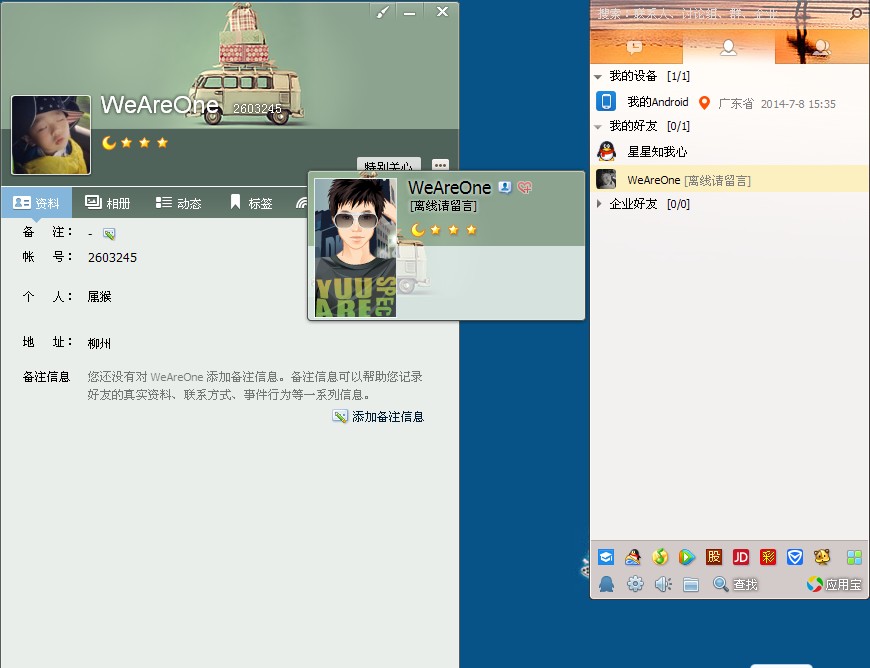Select contact WeAreOne in friend list

[x=730, y=179]
